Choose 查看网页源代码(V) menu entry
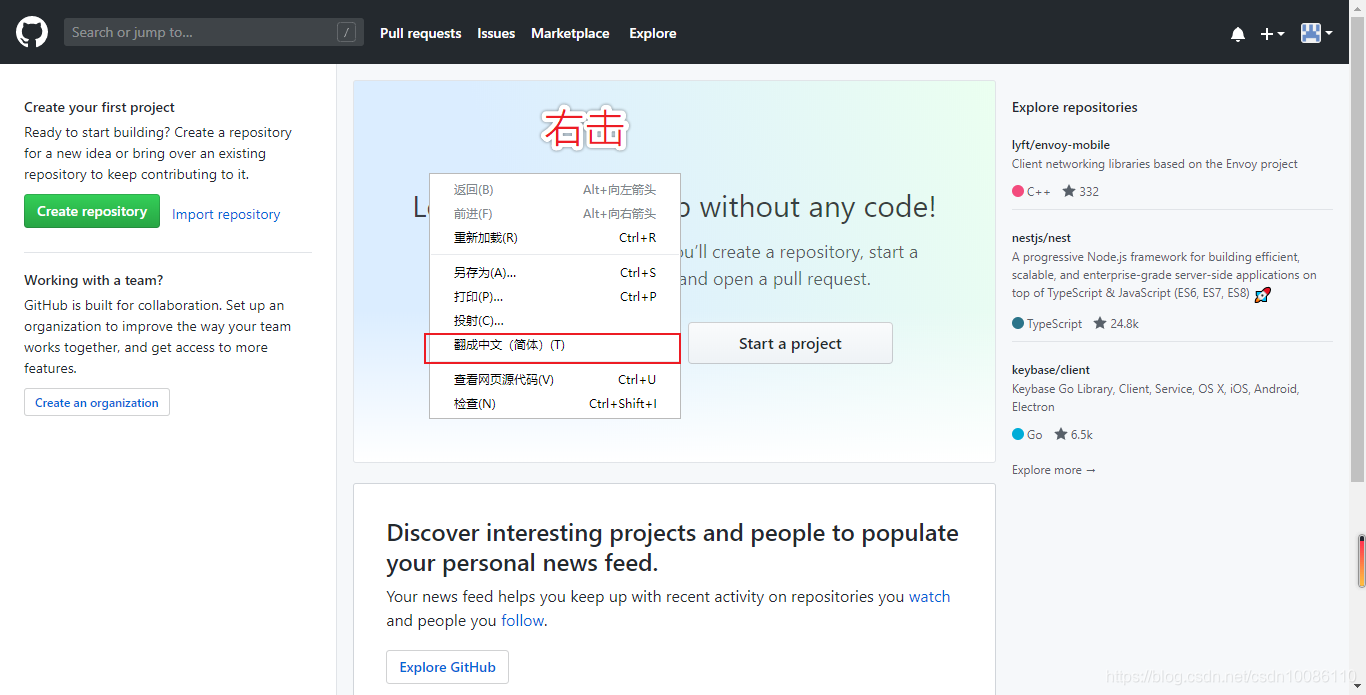Screen dimensions: 1366x695 [555, 380]
